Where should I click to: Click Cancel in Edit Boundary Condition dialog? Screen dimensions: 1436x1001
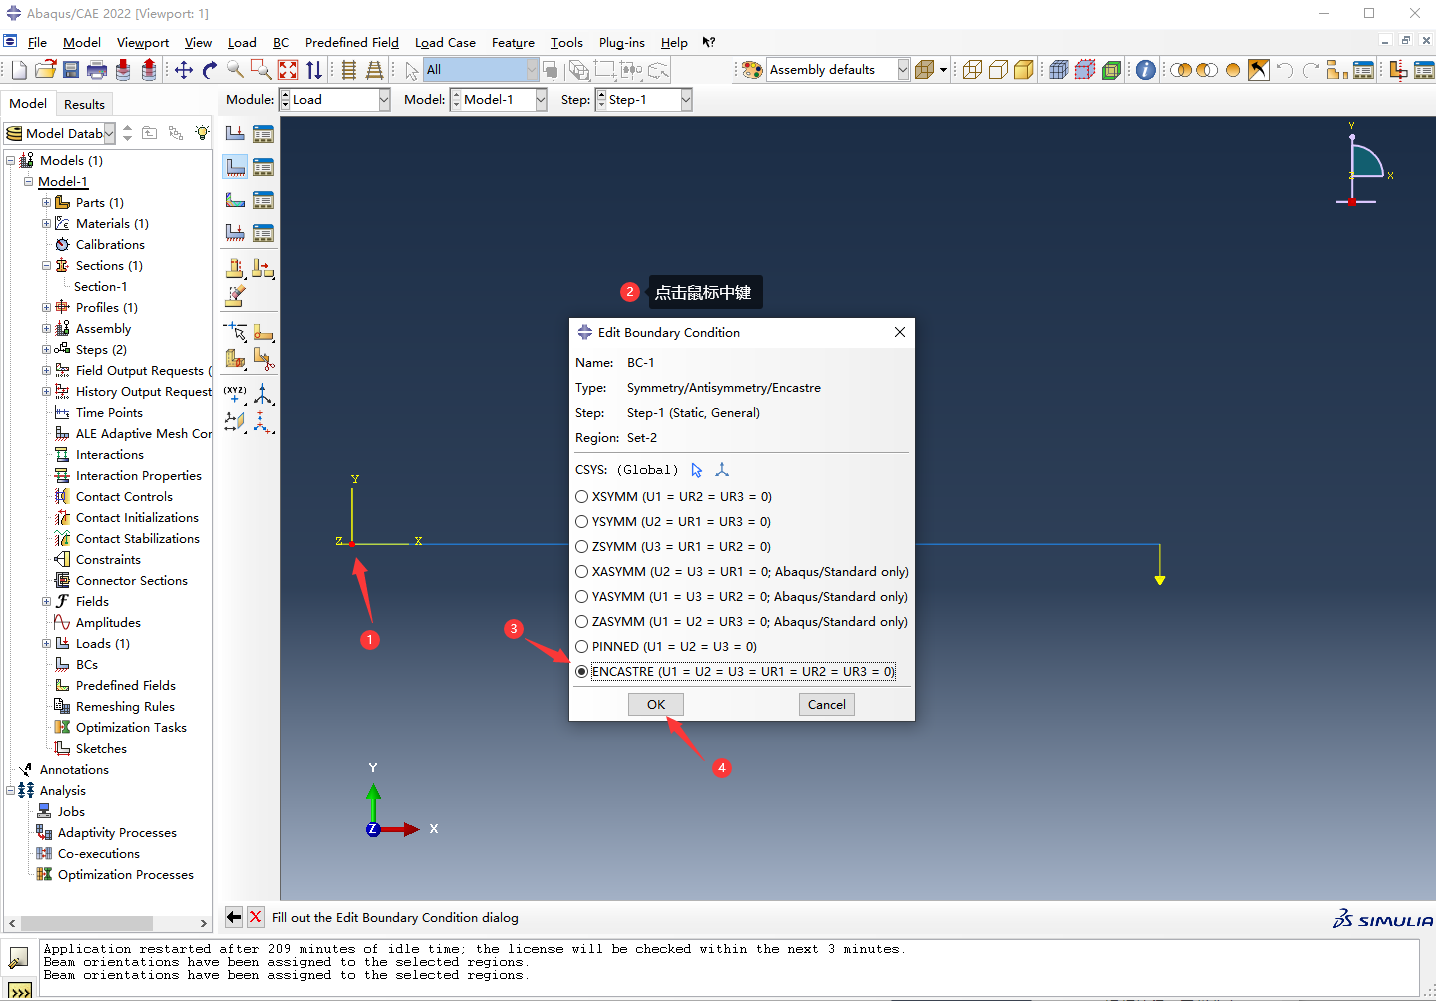pos(826,705)
